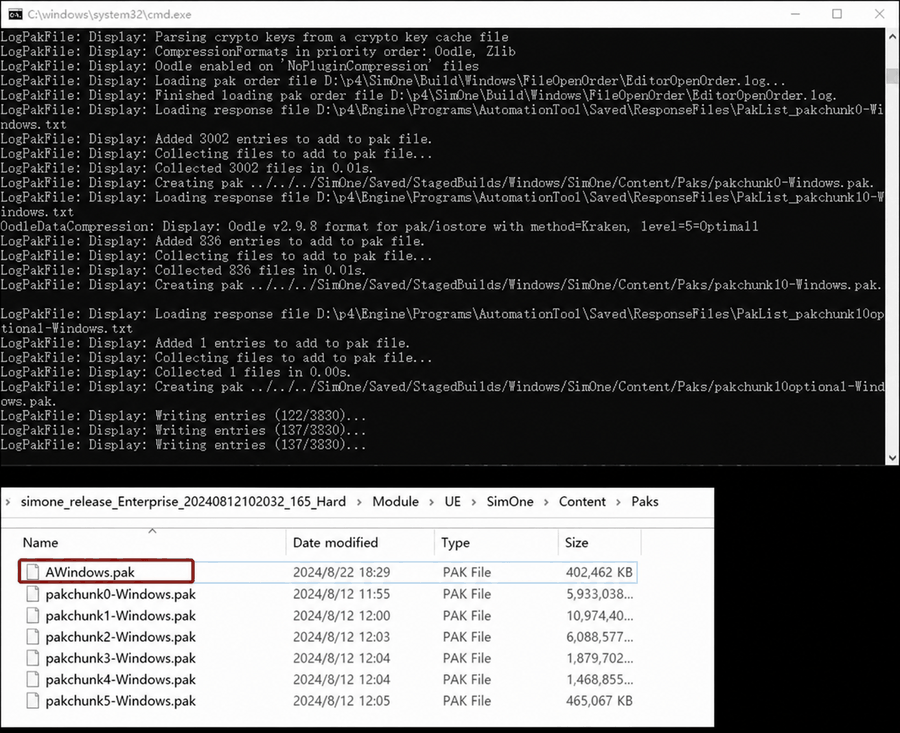Click the pakchunk2-Windows.pak file icon
This screenshot has height=733, width=900.
[33, 637]
